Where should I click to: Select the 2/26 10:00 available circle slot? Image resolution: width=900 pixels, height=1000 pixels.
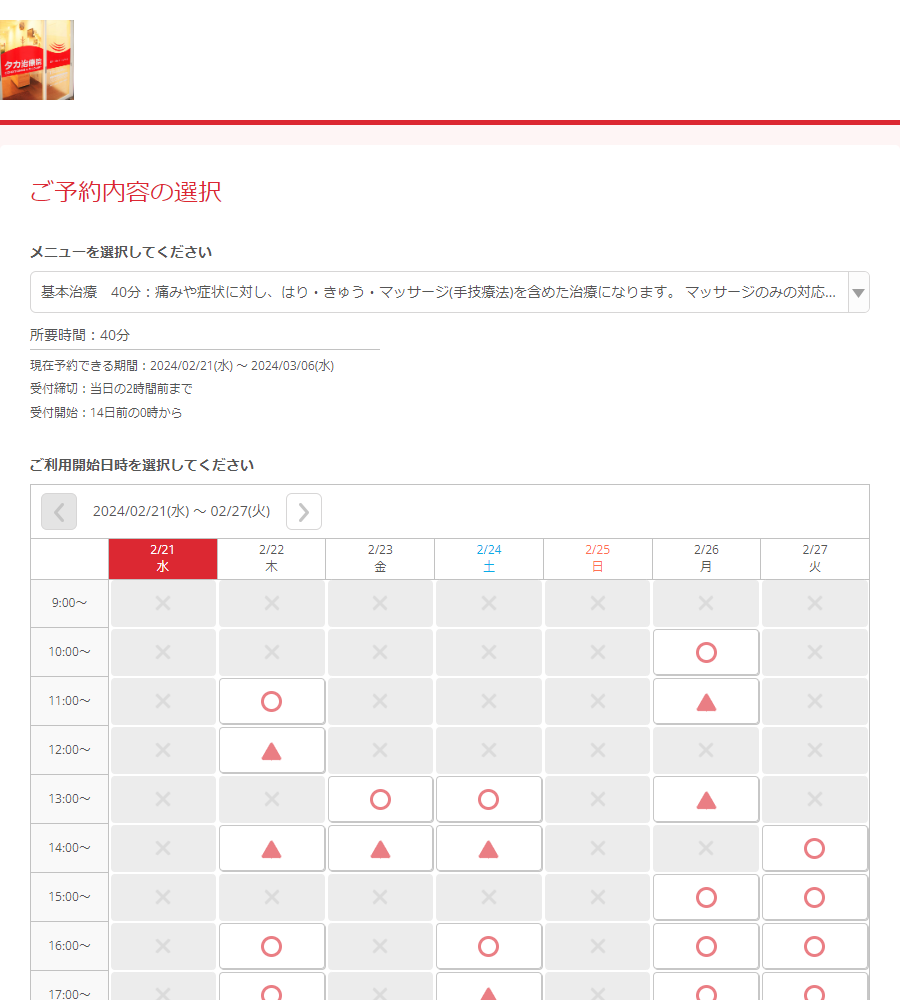tap(706, 652)
